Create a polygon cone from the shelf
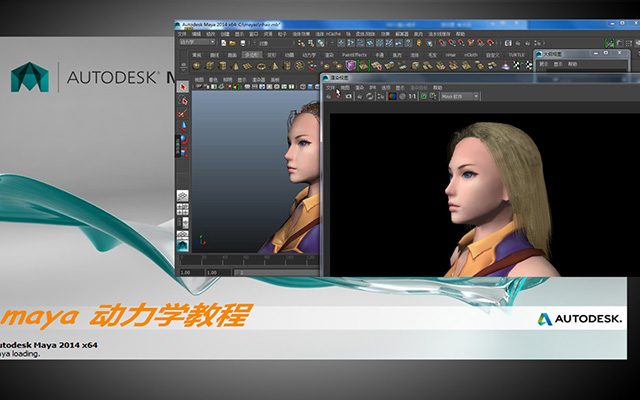 tap(235, 66)
